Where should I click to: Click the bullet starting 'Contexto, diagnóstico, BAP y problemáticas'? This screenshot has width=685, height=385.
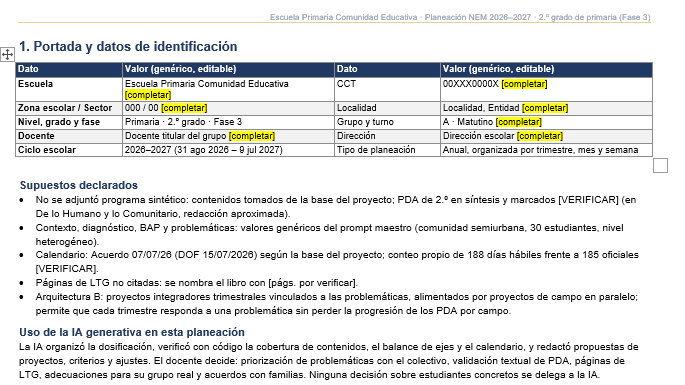(x=330, y=235)
